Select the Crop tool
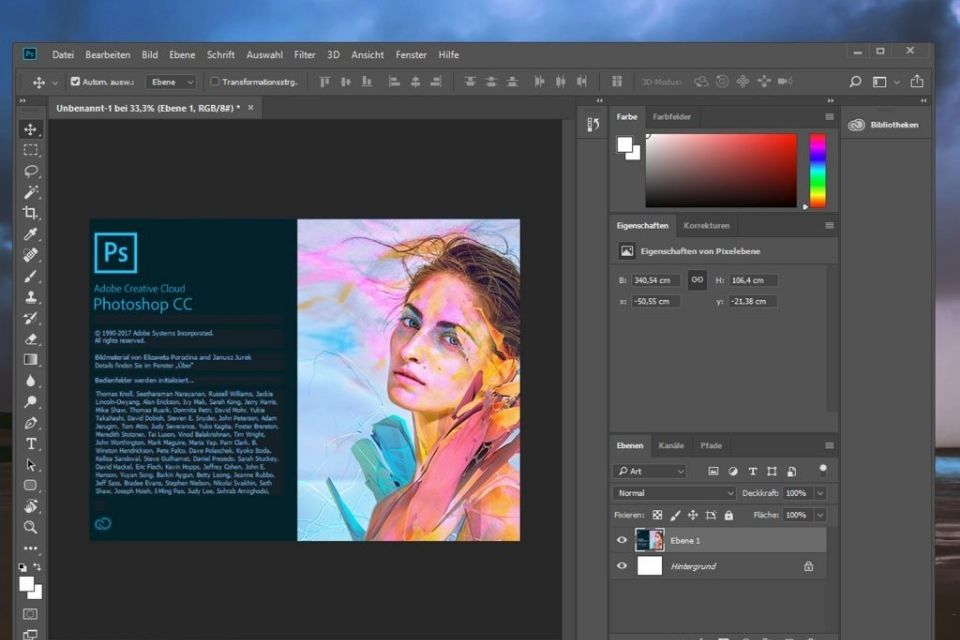 [x=30, y=213]
